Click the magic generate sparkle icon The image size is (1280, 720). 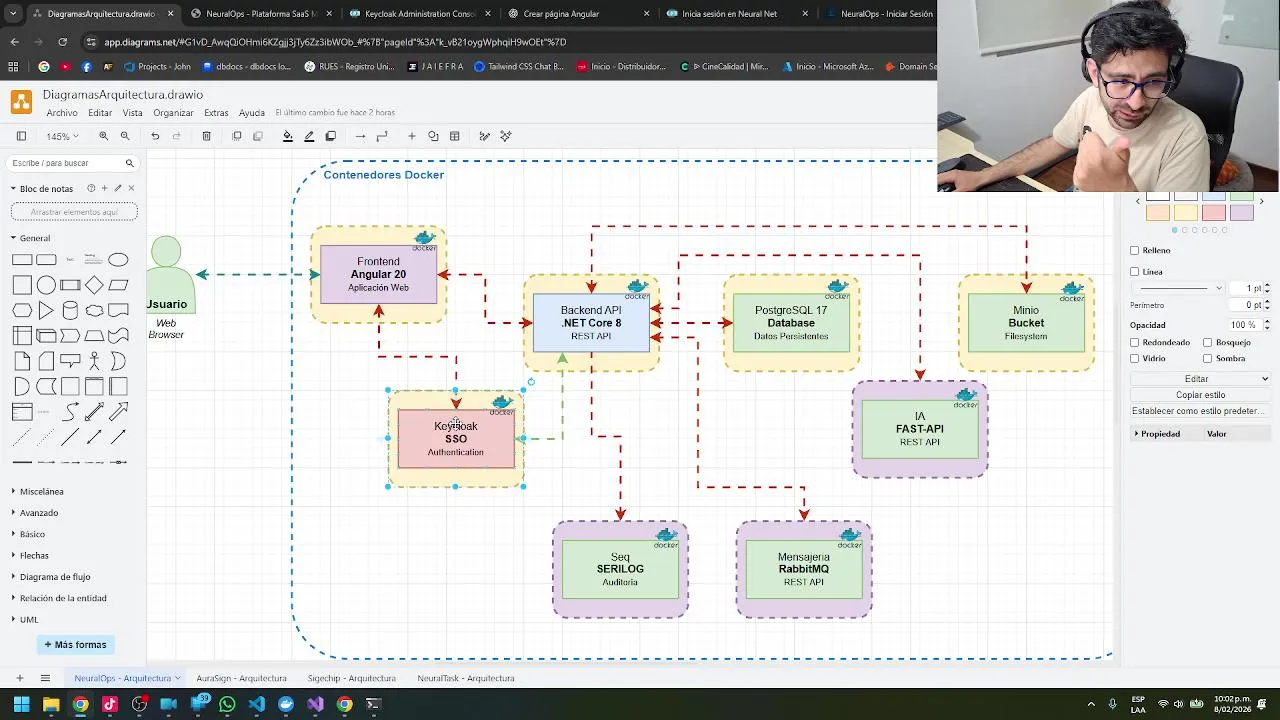click(x=506, y=136)
